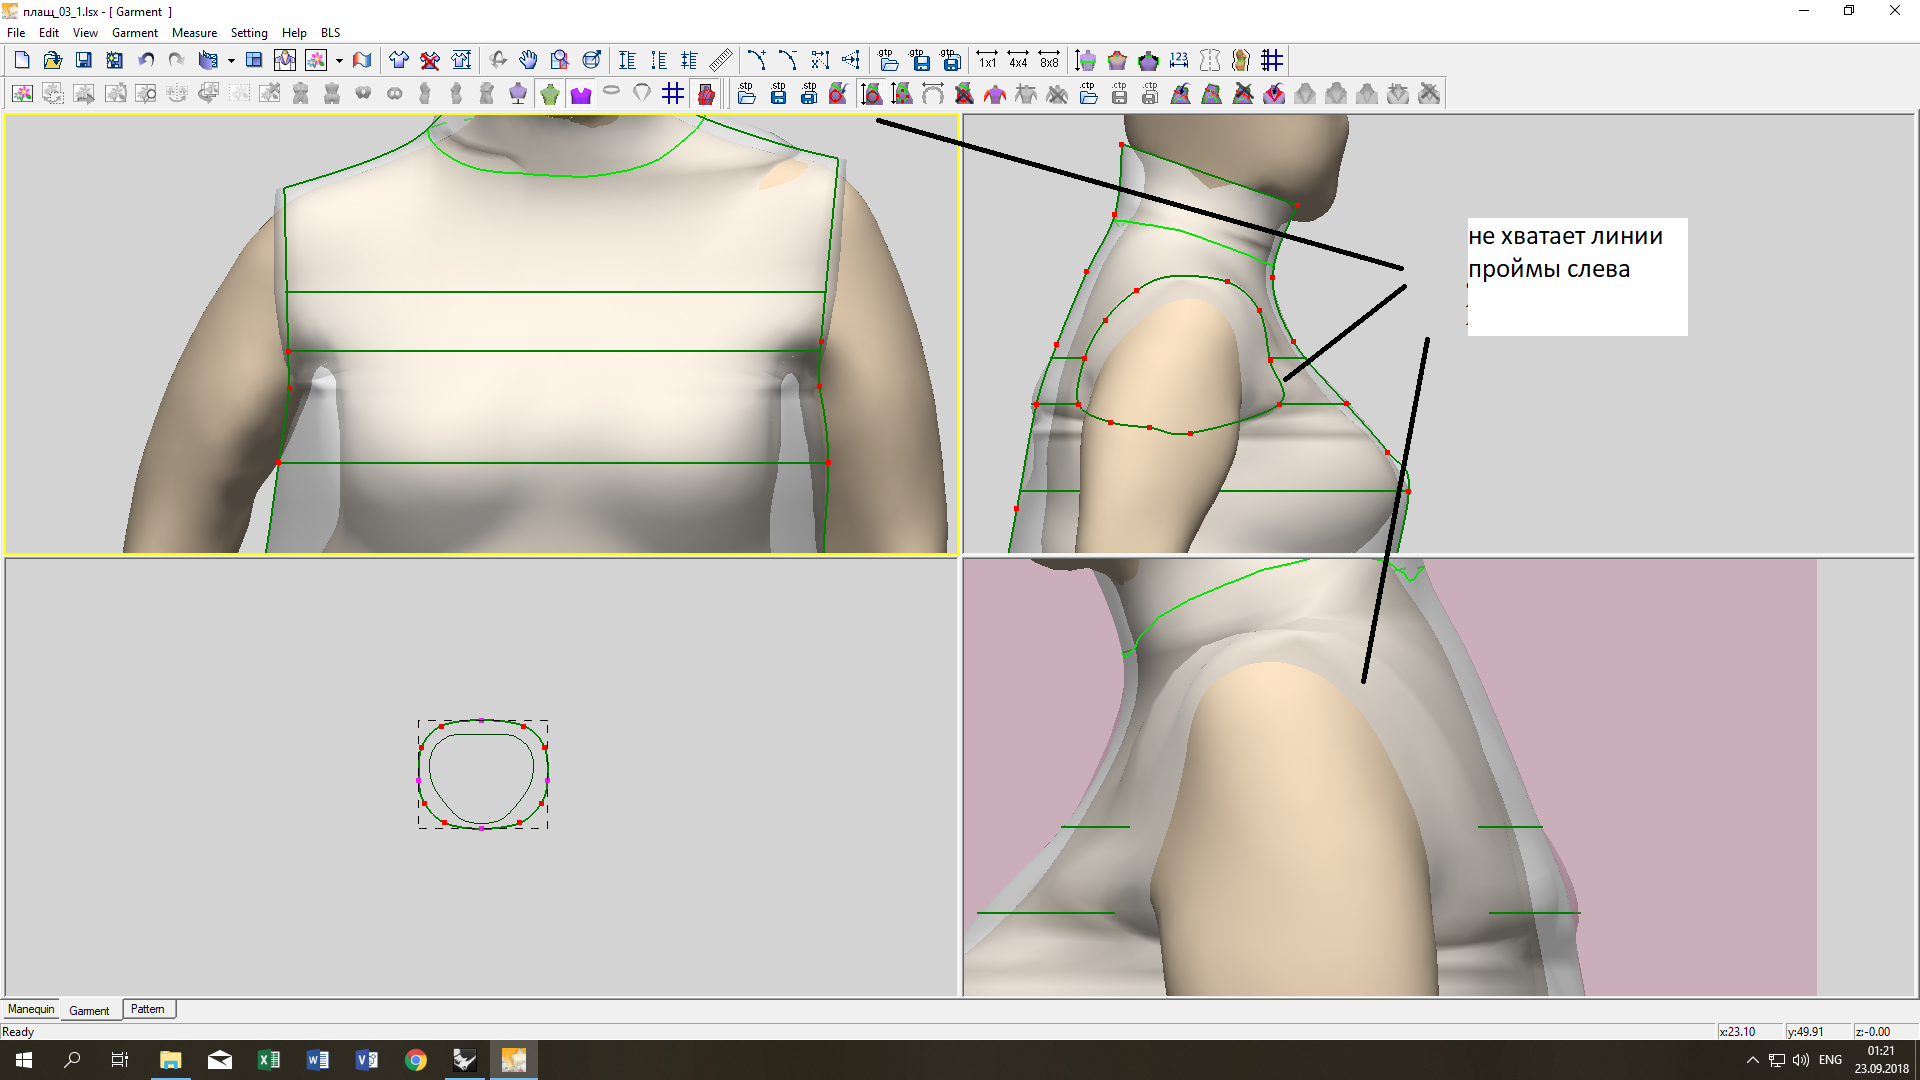Show hidden system tray icons chevron
Viewport: 1920px width, 1080px height.
(1752, 1060)
